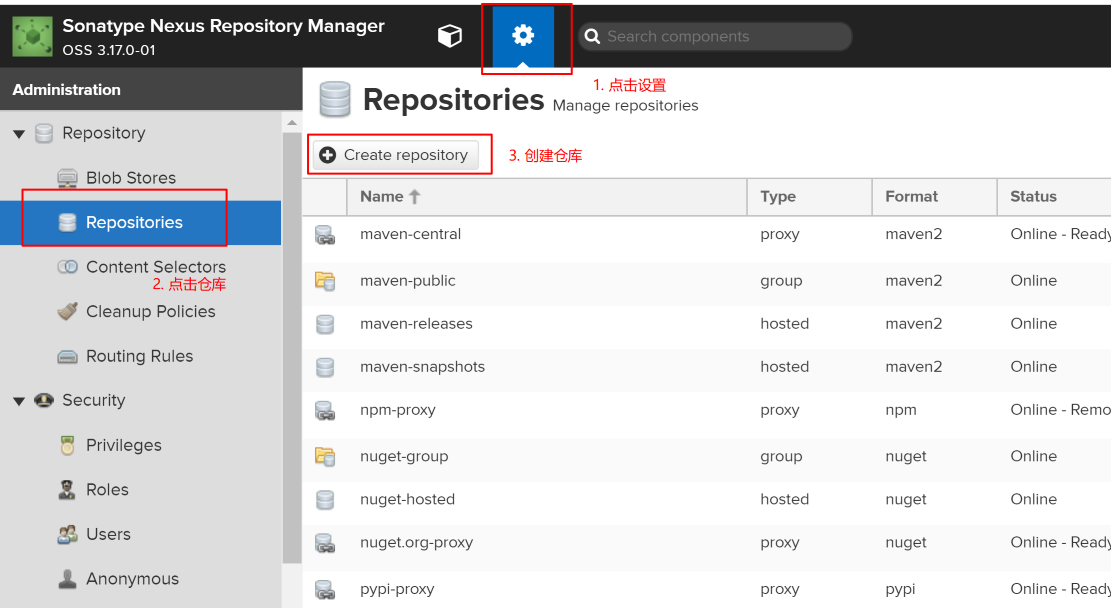Open the maven-public repository name
The width and height of the screenshot is (1112, 608).
click(x=408, y=281)
